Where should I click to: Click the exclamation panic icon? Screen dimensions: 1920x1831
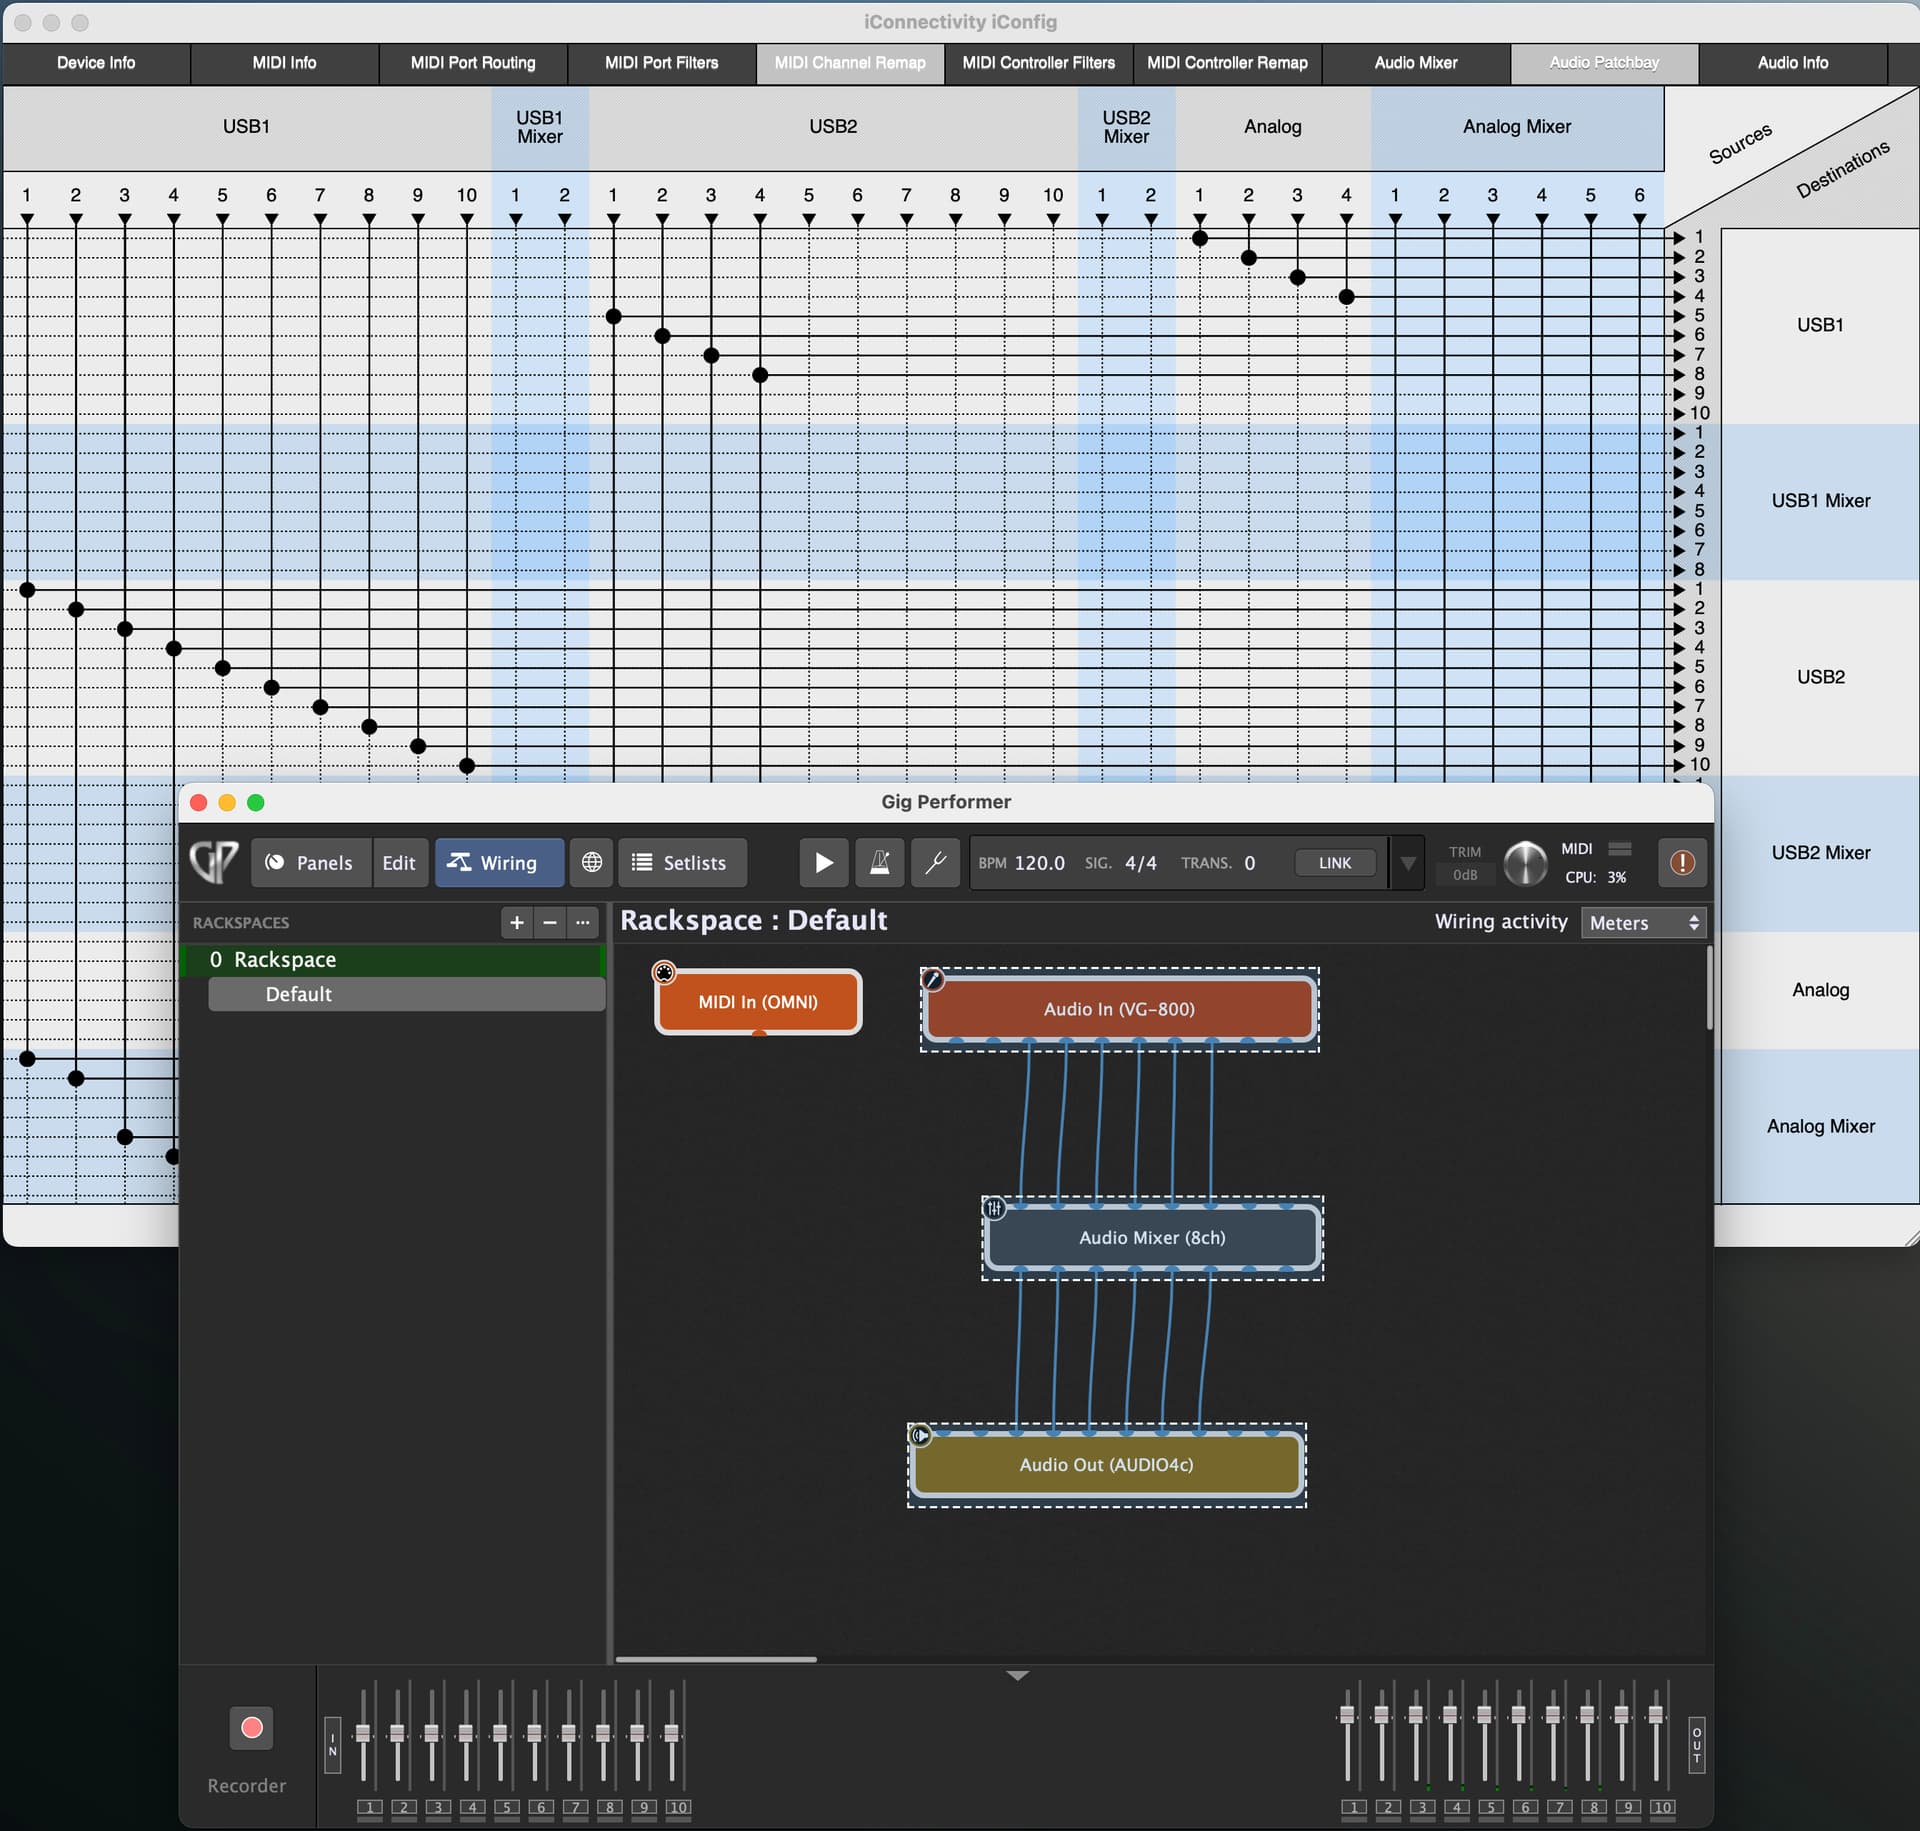pos(1682,862)
